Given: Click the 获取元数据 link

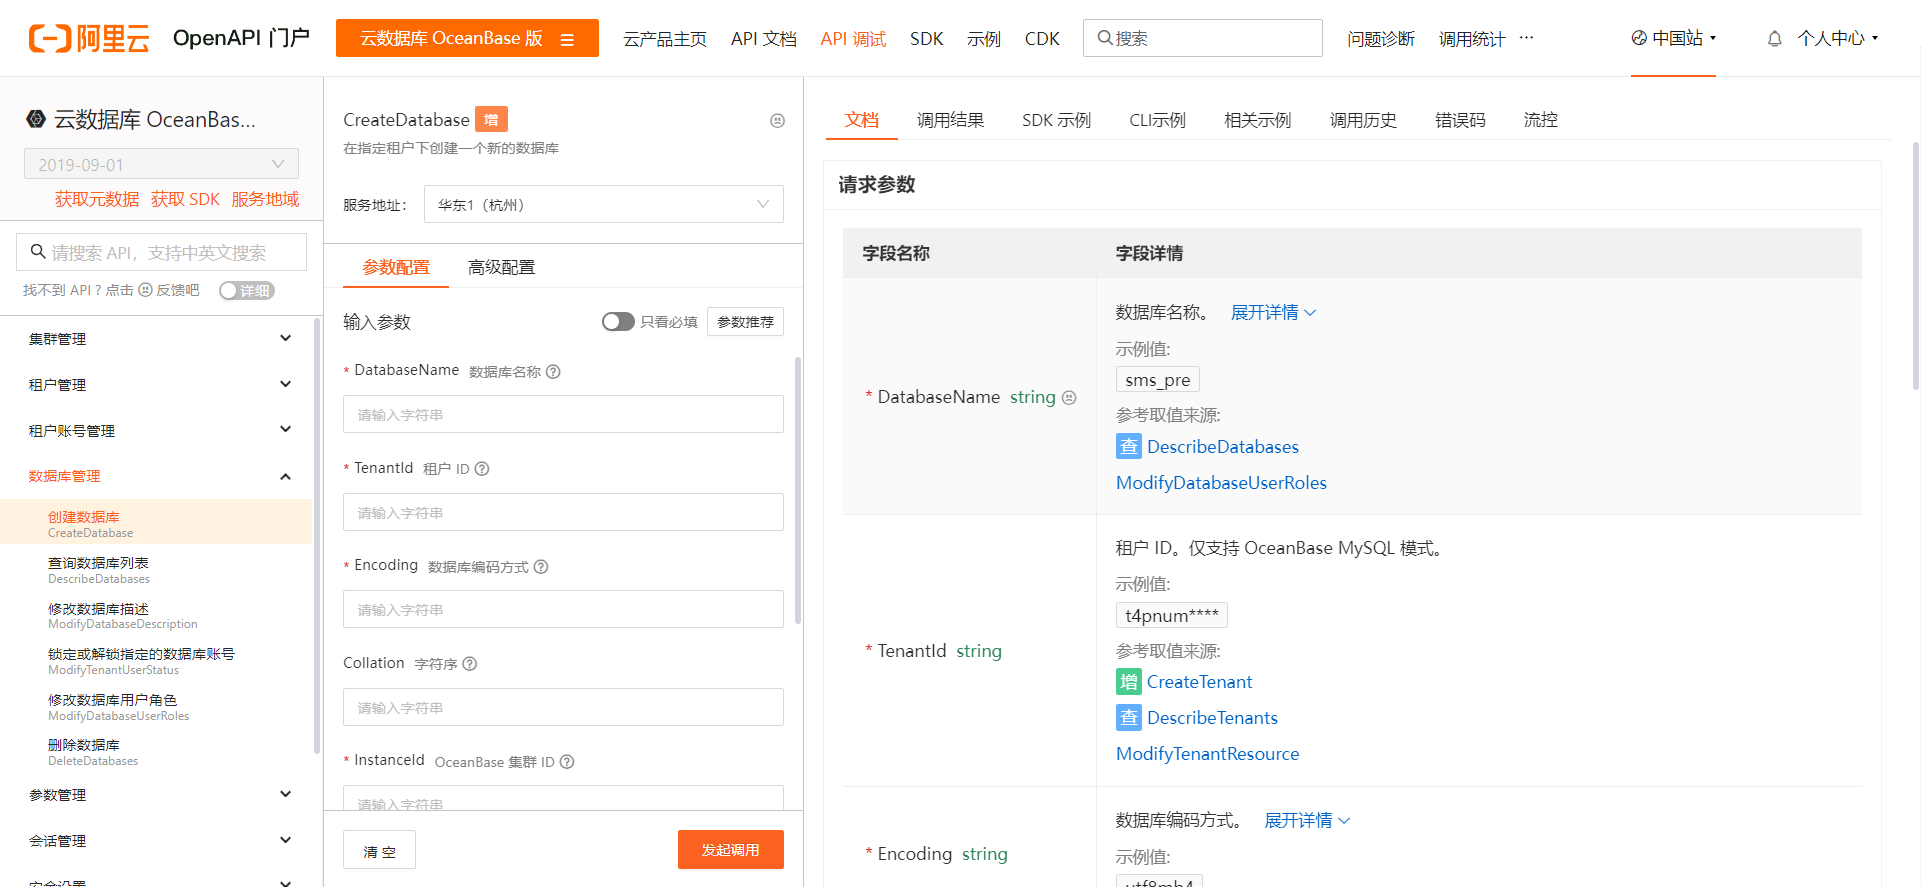Looking at the screenshot, I should [97, 199].
